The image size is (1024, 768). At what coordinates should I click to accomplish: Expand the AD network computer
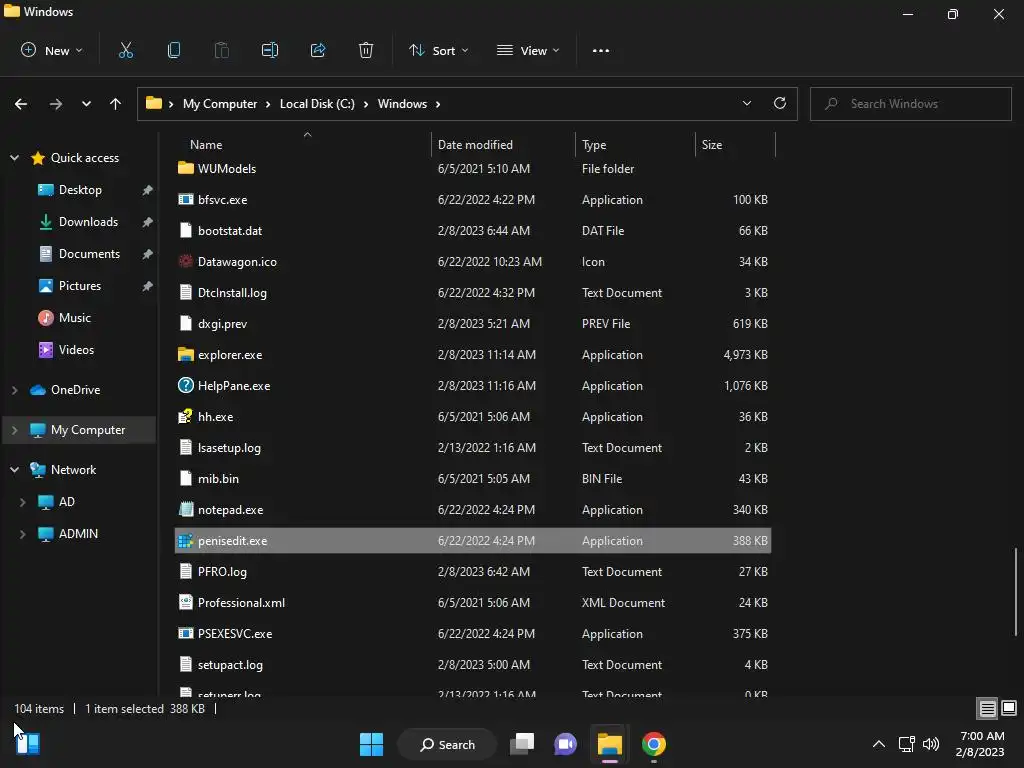22,502
